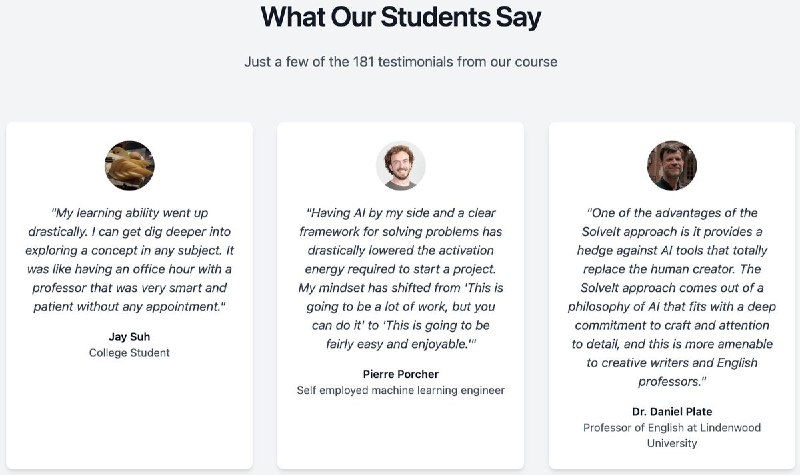
Task: Click the Pierre Porcher name text
Action: [400, 374]
